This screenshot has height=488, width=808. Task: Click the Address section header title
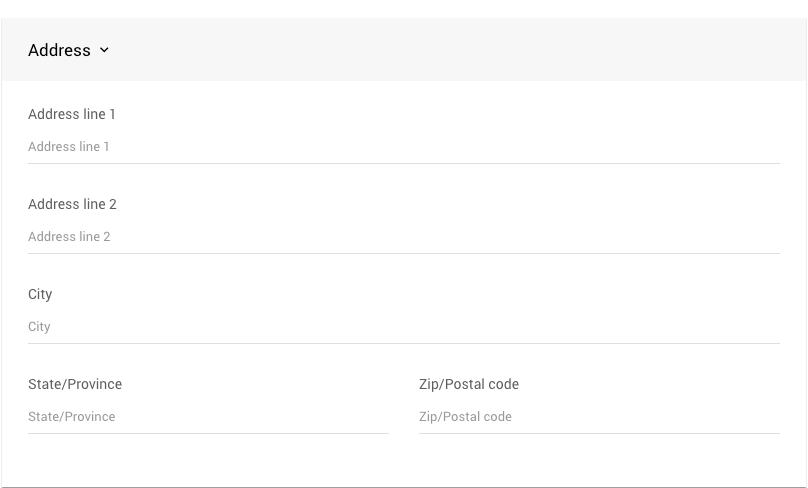click(59, 50)
